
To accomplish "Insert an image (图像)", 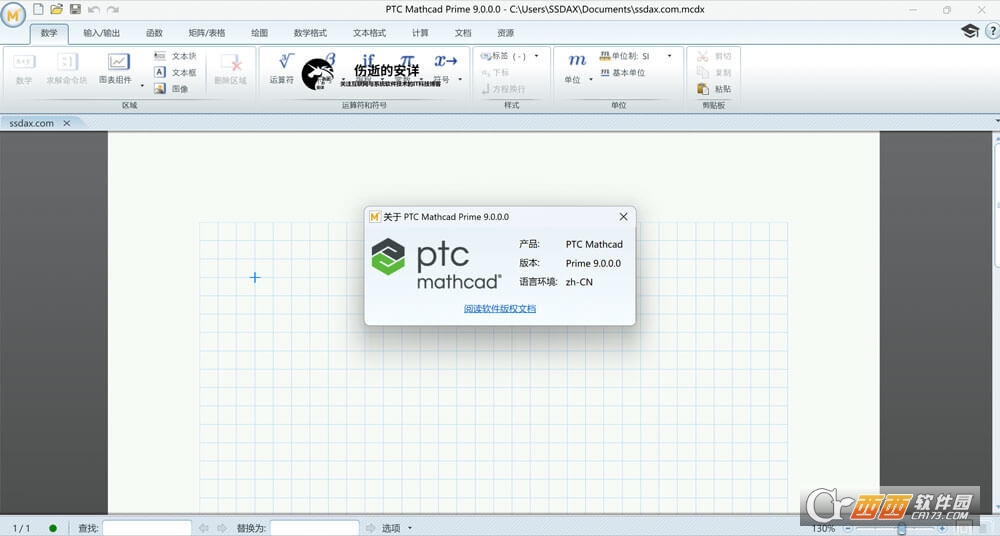I will click(x=172, y=89).
